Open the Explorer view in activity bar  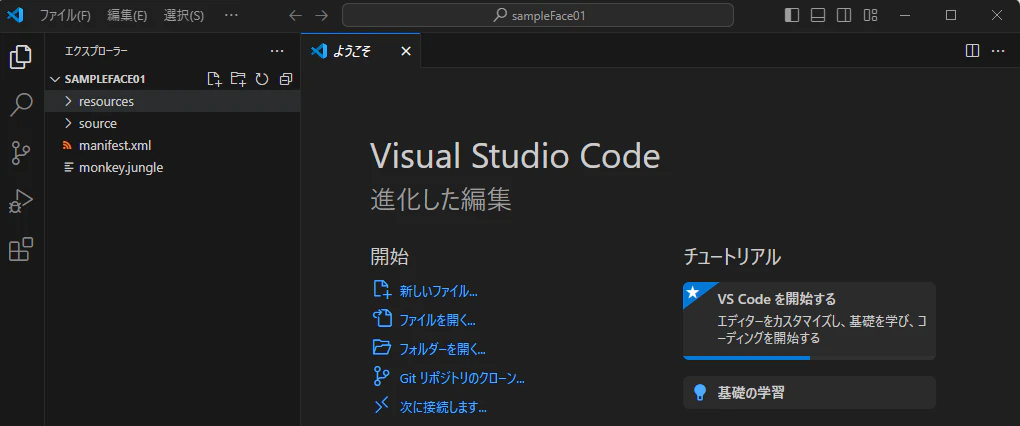click(21, 57)
